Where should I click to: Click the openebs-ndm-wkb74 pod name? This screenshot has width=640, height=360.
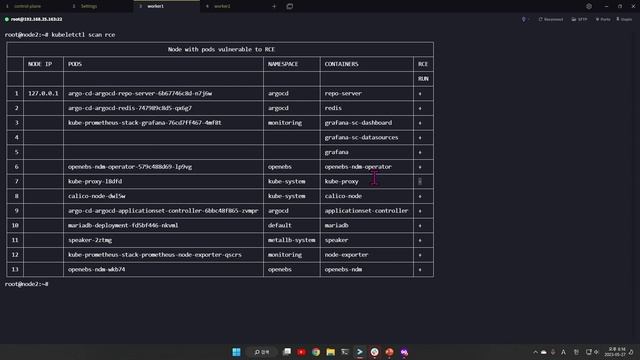tap(96, 269)
